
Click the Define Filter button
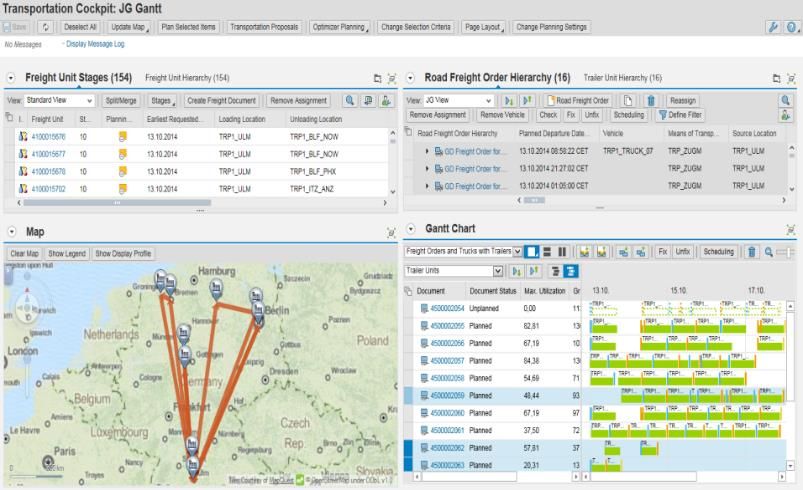680,115
